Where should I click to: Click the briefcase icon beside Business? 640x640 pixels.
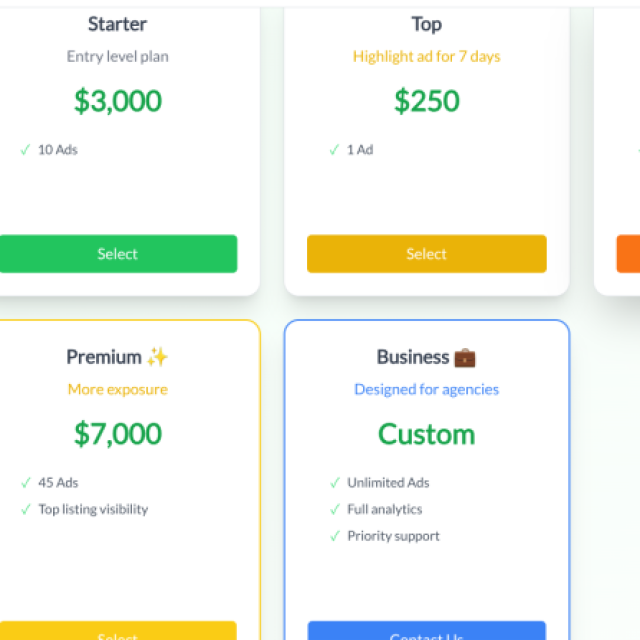[465, 358]
